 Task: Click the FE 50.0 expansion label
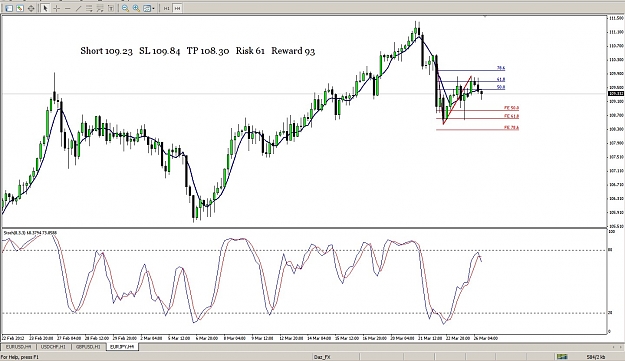[x=511, y=108]
